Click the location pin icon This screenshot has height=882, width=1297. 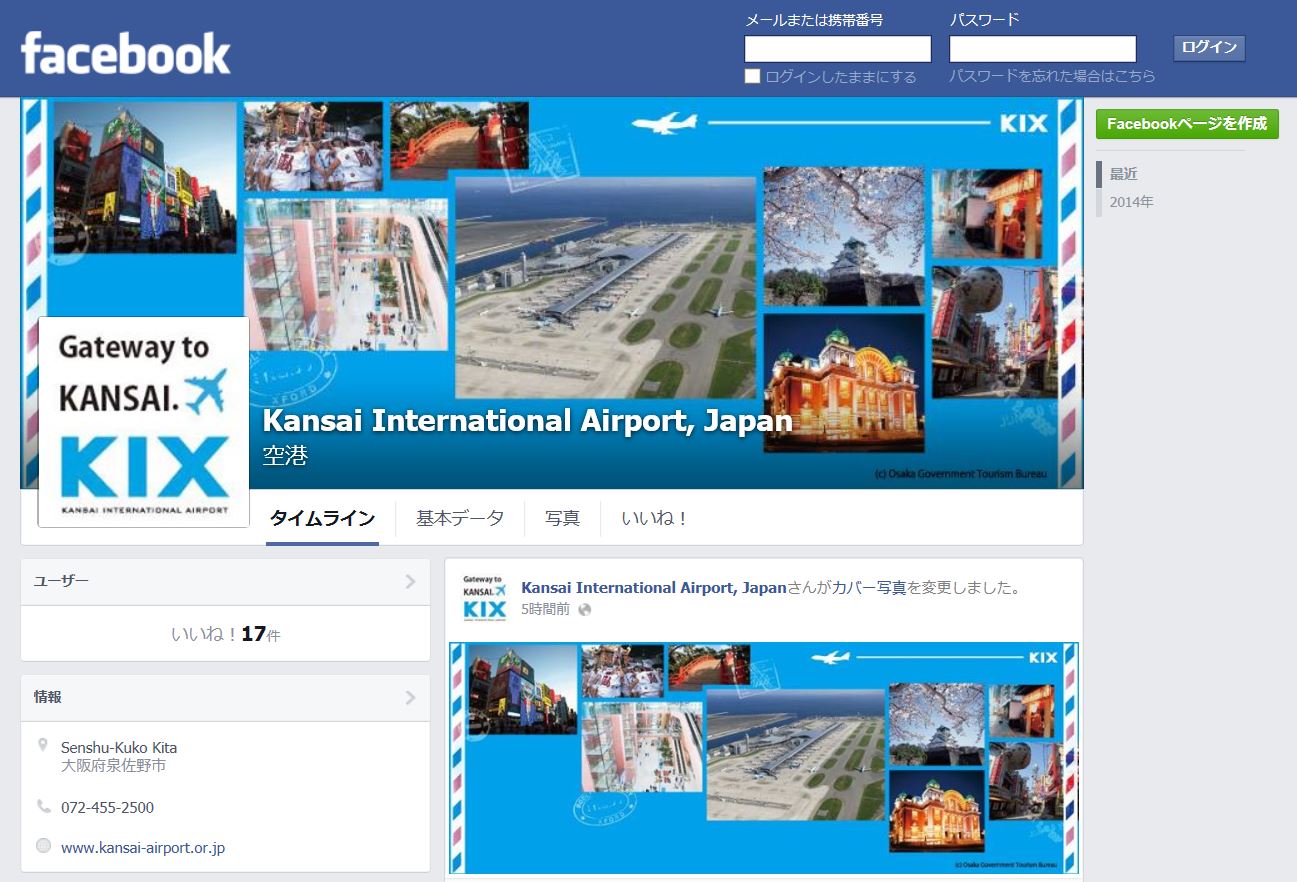[43, 745]
